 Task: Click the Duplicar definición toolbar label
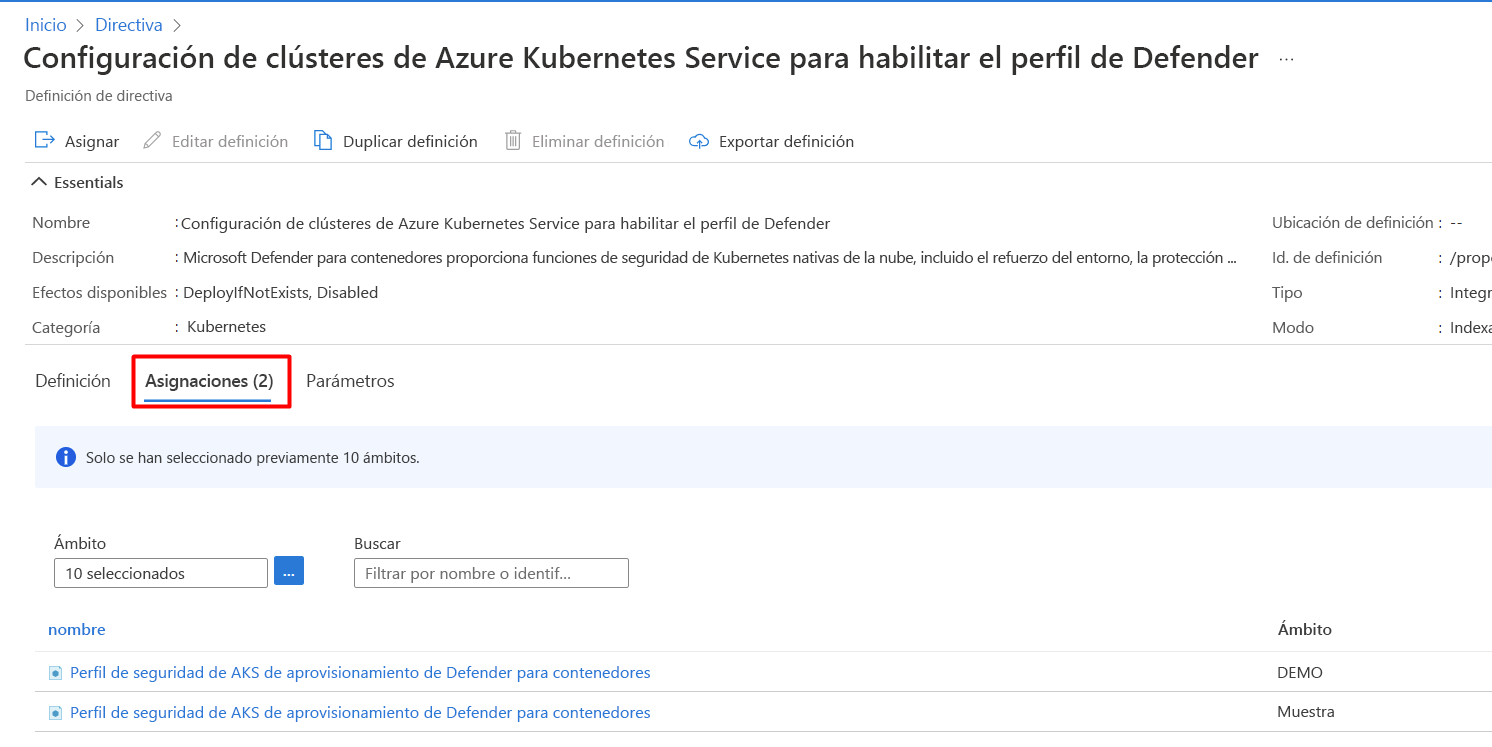point(410,142)
